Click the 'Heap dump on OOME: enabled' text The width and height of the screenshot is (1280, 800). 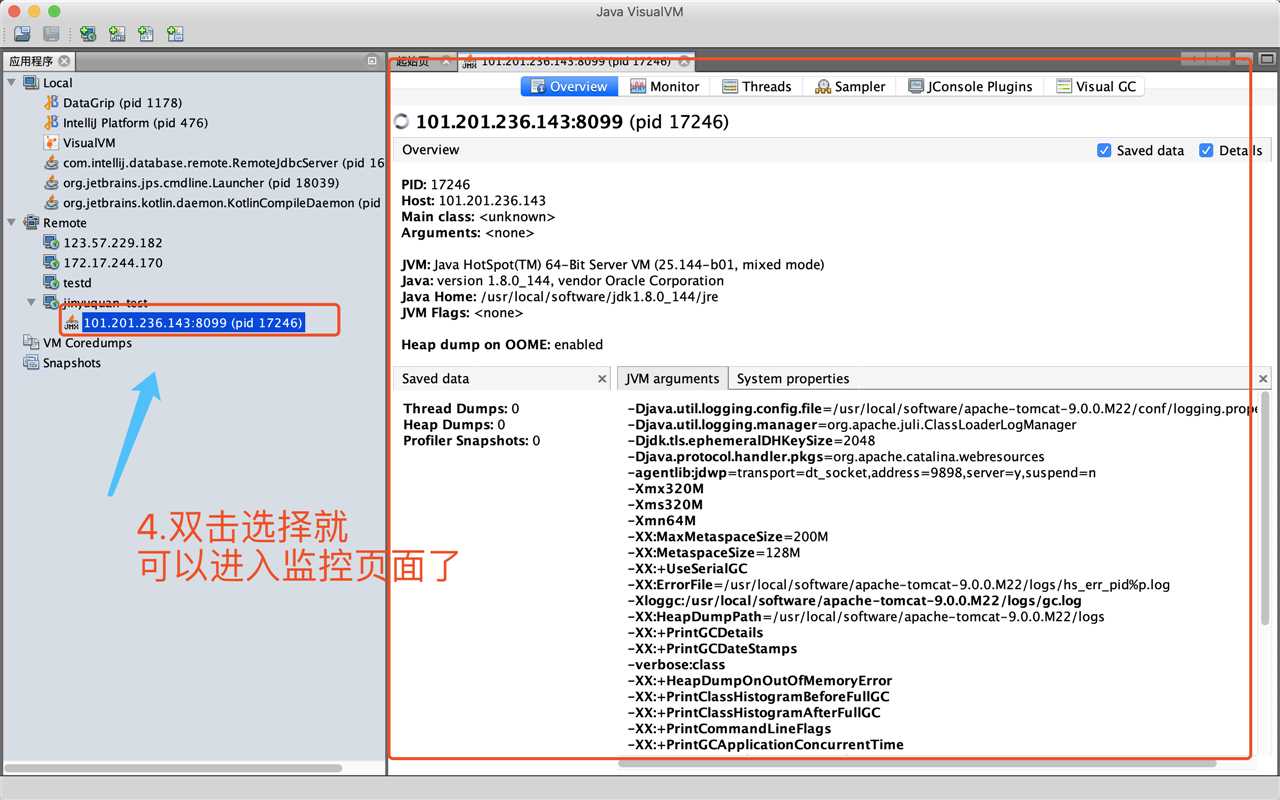click(502, 345)
